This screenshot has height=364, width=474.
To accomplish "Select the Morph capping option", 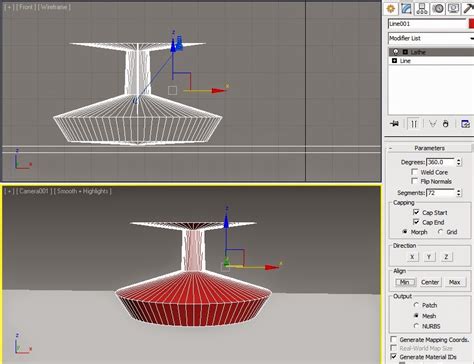I will (x=405, y=232).
